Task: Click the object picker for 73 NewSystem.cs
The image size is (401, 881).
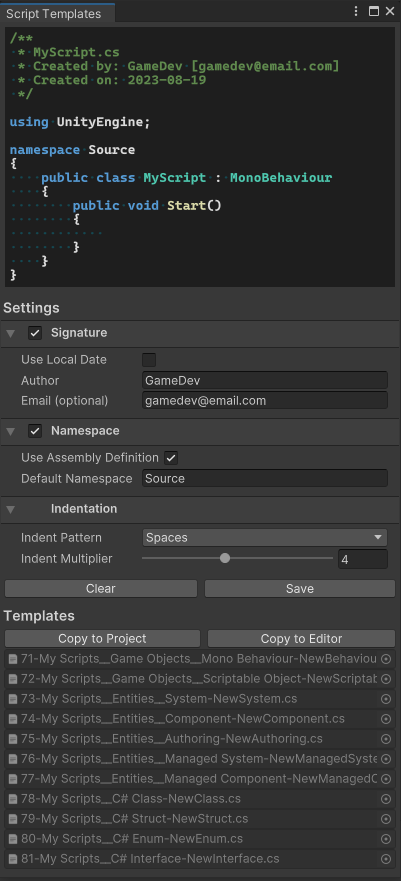Action: (x=386, y=699)
